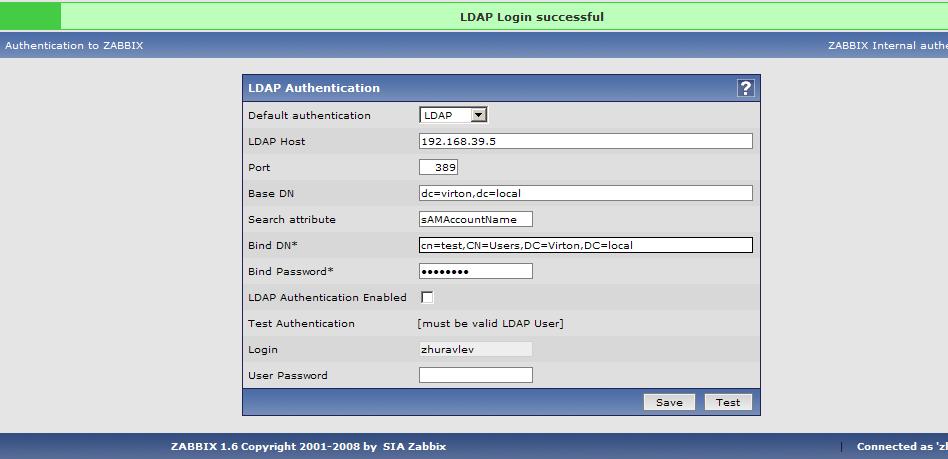This screenshot has width=948, height=459.
Task: Click the SIA Zabbix footer link
Action: pyautogui.click(x=414, y=447)
